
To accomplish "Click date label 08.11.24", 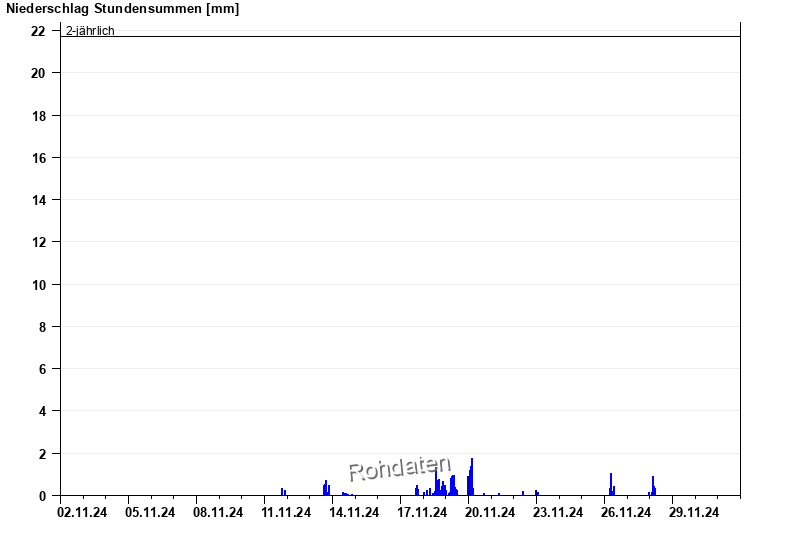I will tap(218, 512).
